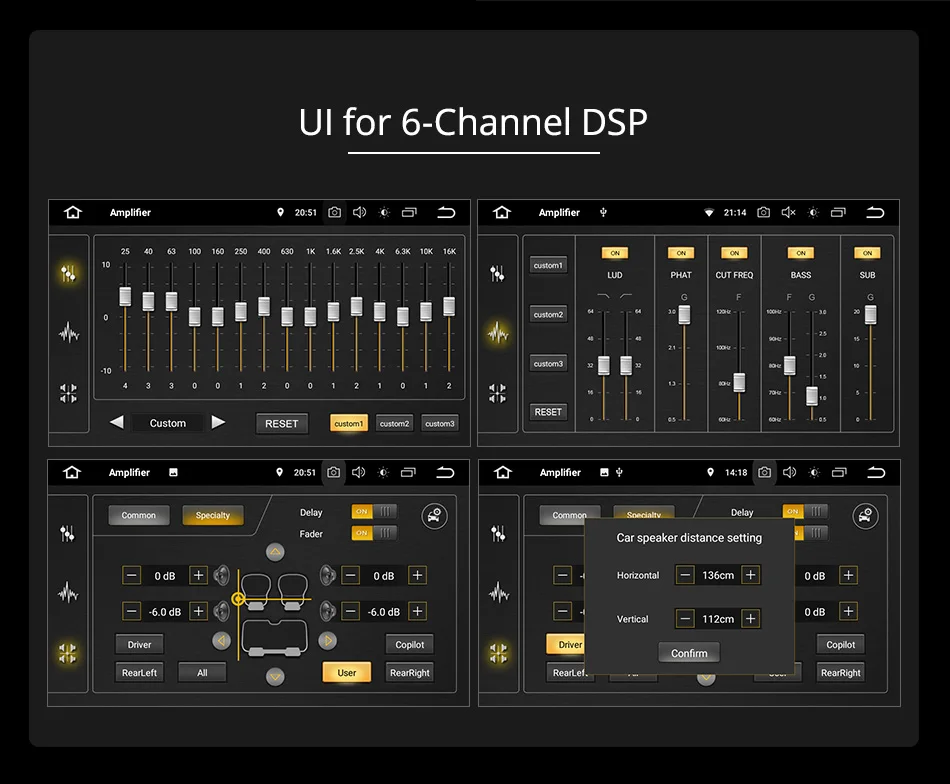
Task: Toggle SUB ON switch
Action: [867, 253]
